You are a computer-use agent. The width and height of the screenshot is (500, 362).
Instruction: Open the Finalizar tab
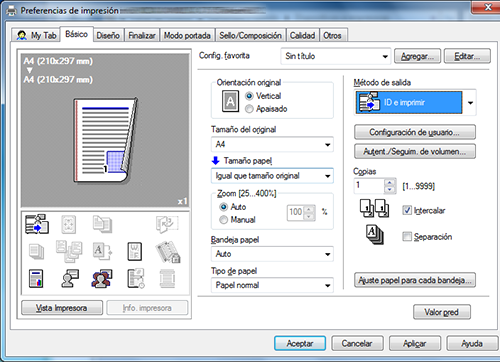coord(142,35)
